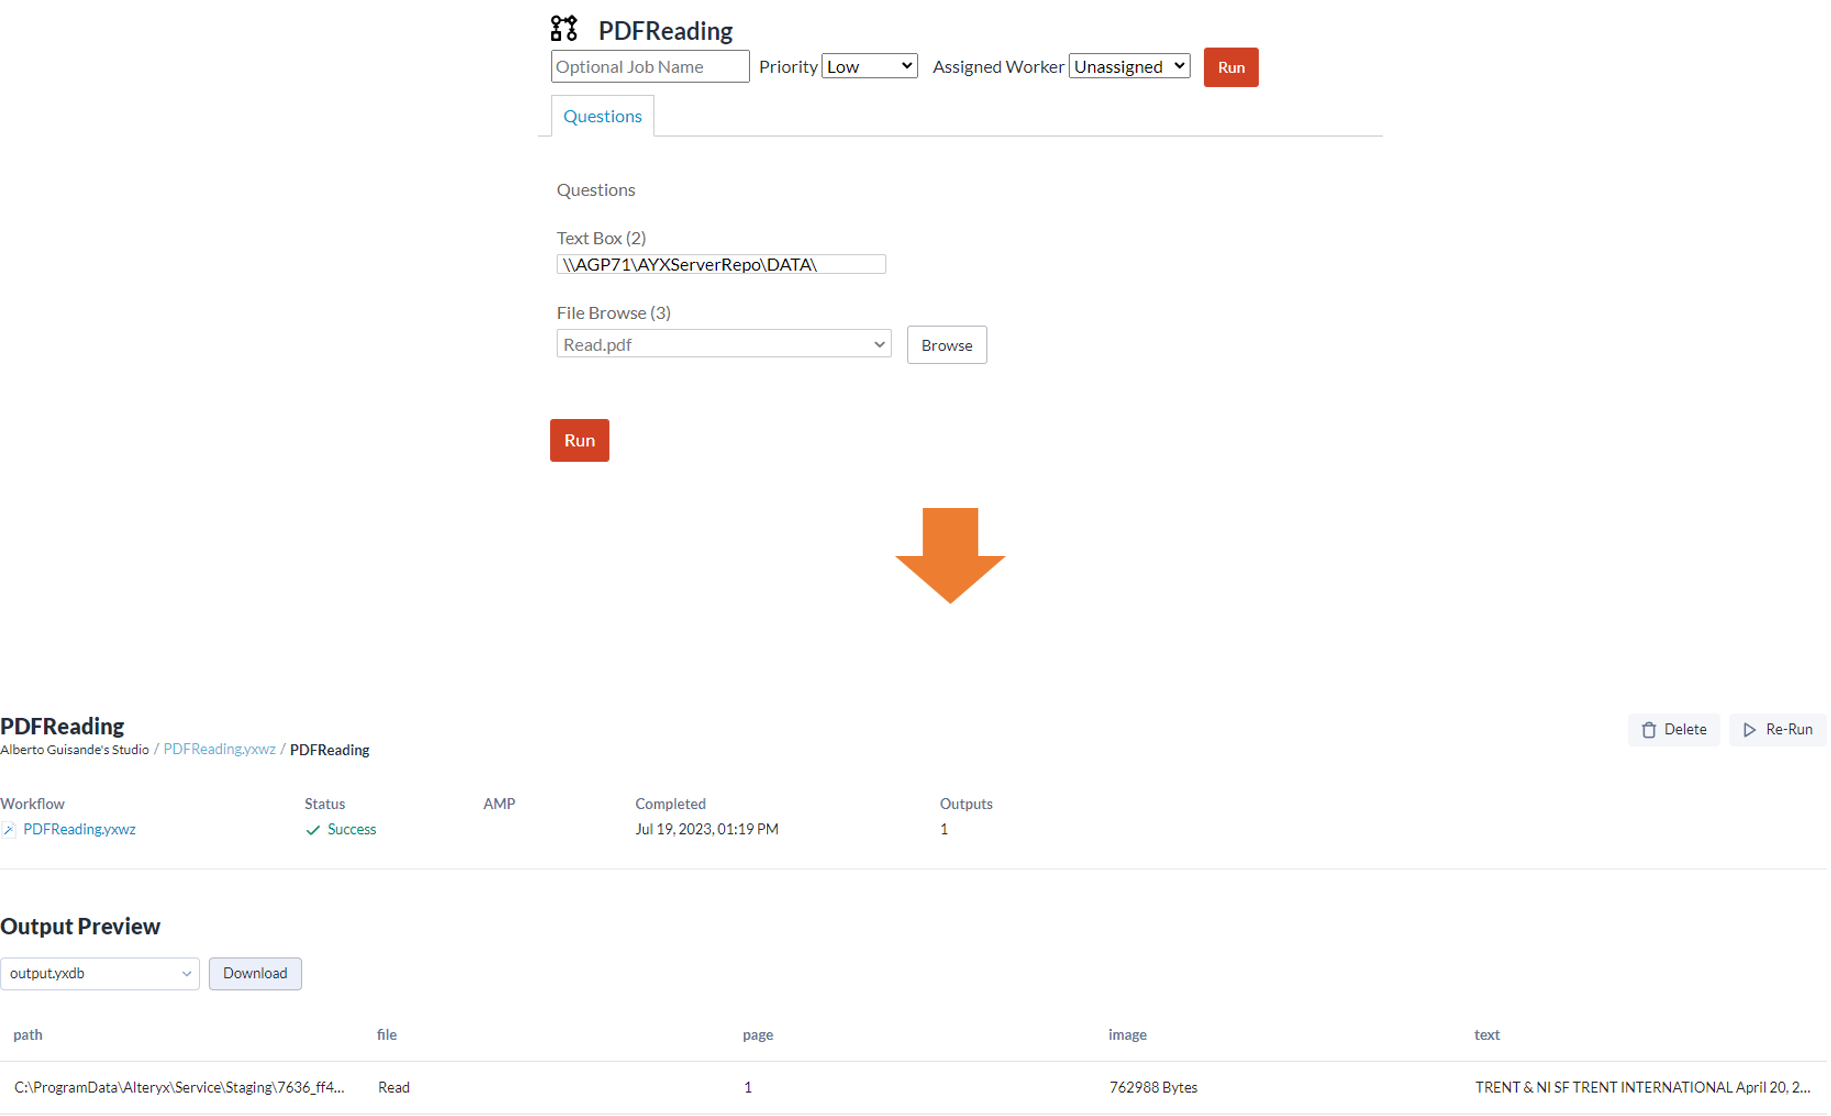The width and height of the screenshot is (1831, 1116).
Task: Open the PDFReading.yxwz link under Workflow
Action: click(x=79, y=829)
